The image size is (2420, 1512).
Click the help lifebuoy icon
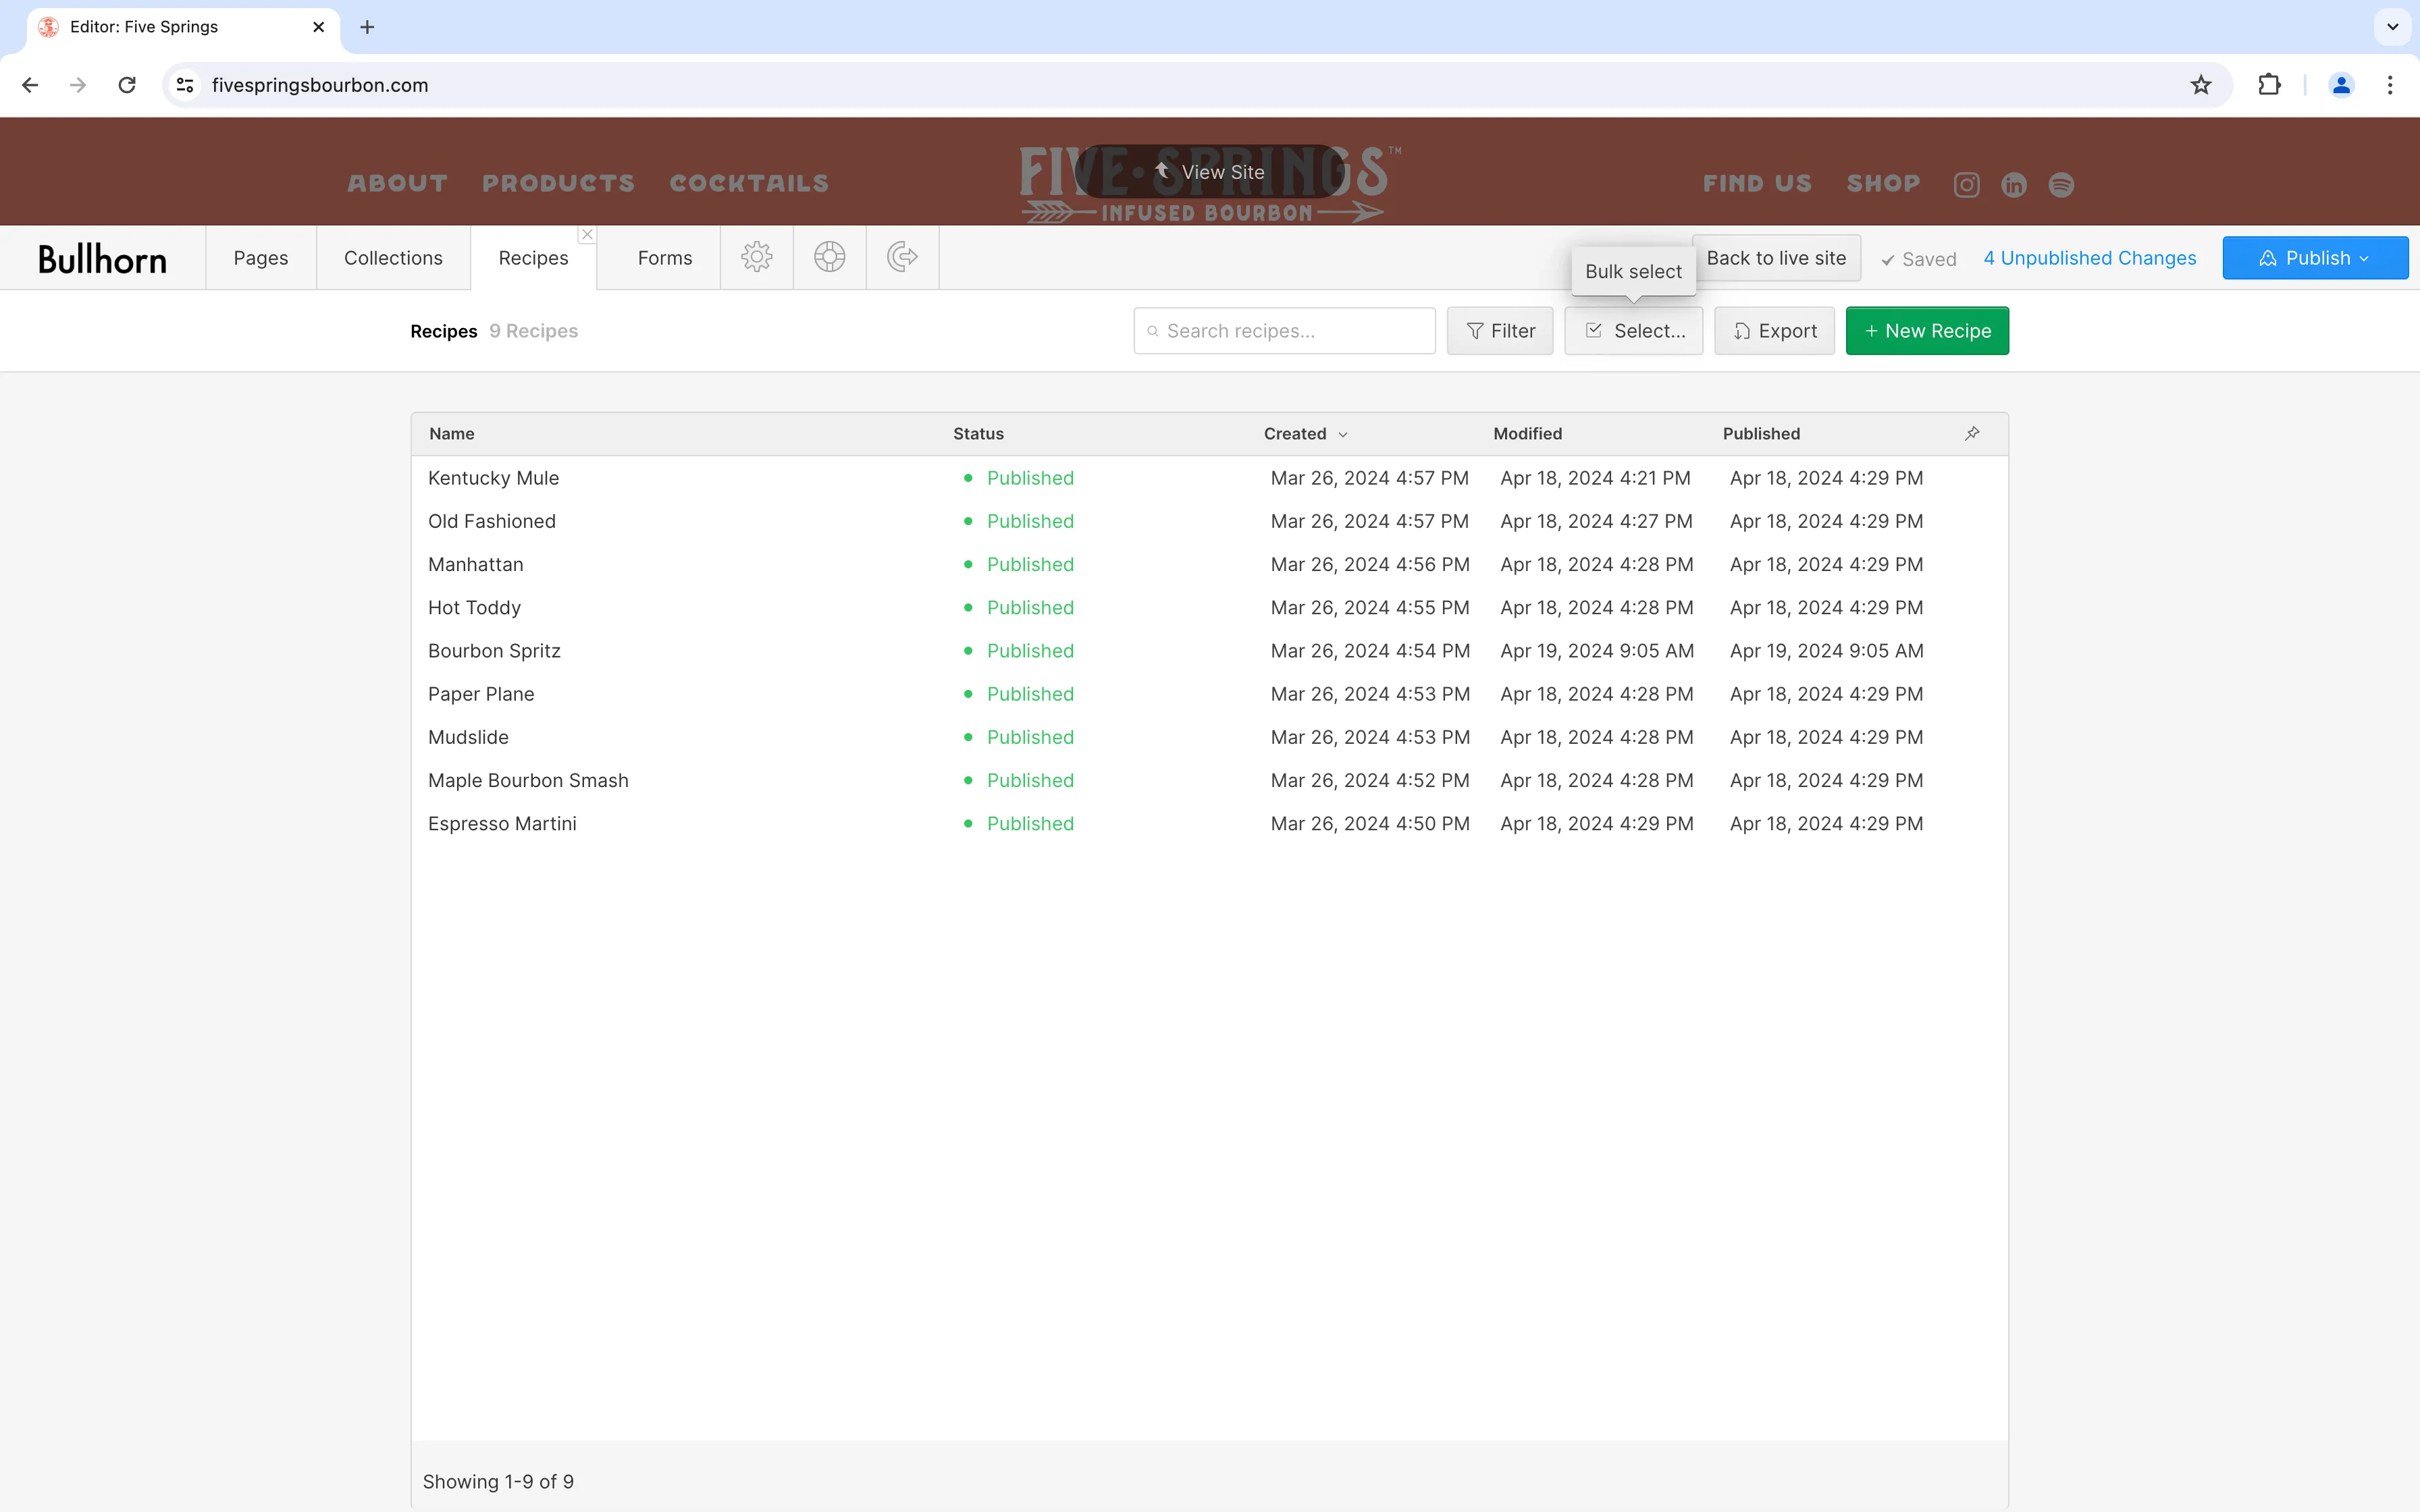point(829,257)
